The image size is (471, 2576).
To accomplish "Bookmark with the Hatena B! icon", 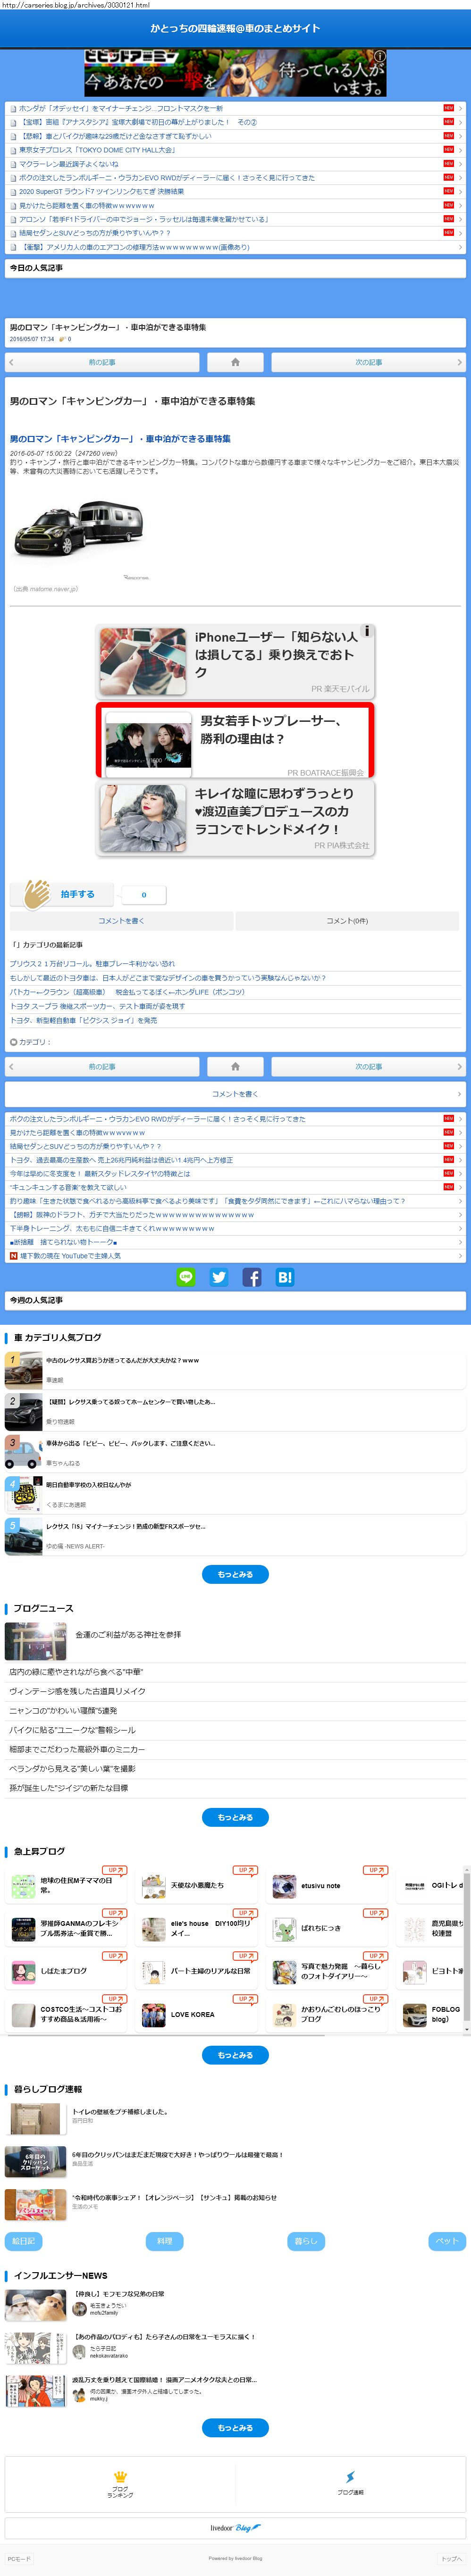I will [285, 1277].
